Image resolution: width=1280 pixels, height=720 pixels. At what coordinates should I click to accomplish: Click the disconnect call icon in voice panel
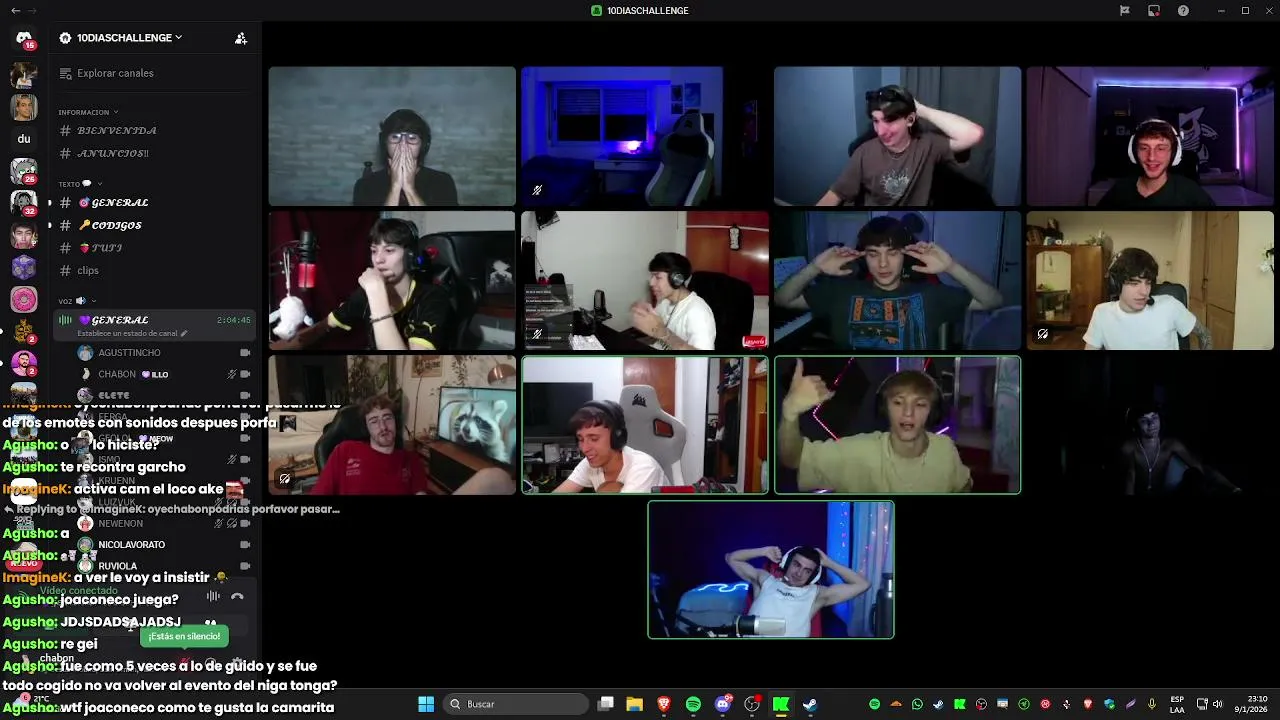237,596
